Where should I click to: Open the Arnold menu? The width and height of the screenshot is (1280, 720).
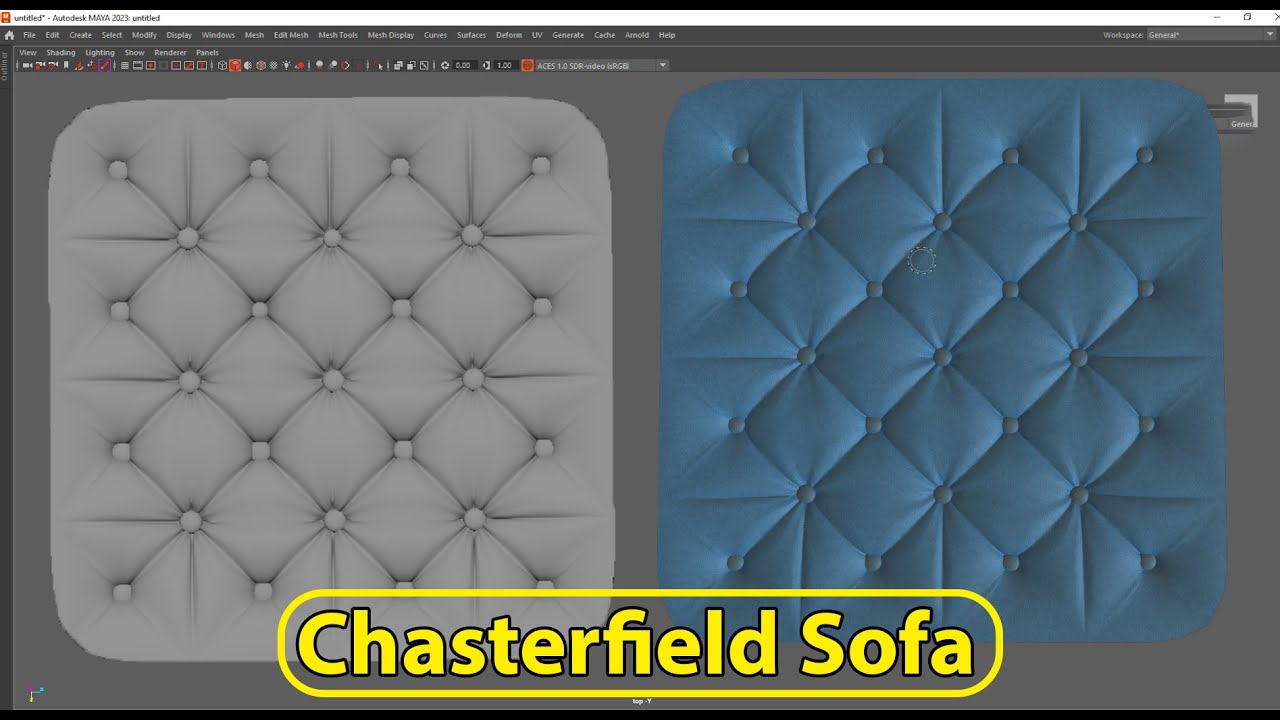click(x=637, y=35)
